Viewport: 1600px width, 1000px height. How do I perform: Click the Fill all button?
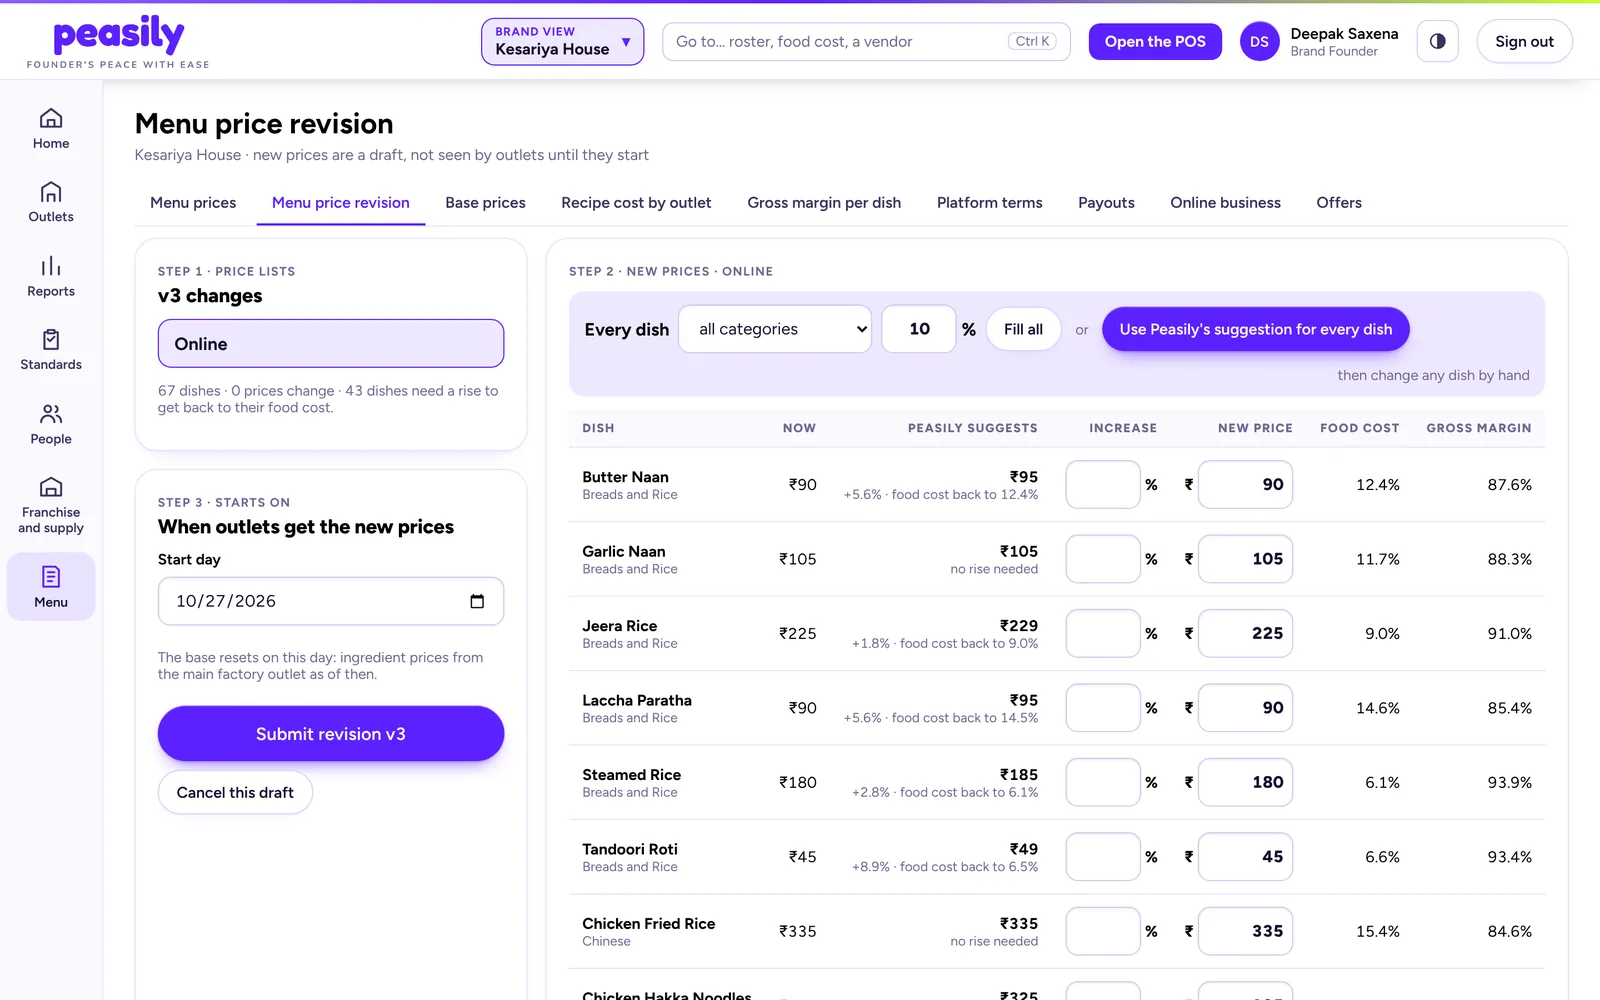pos(1023,329)
